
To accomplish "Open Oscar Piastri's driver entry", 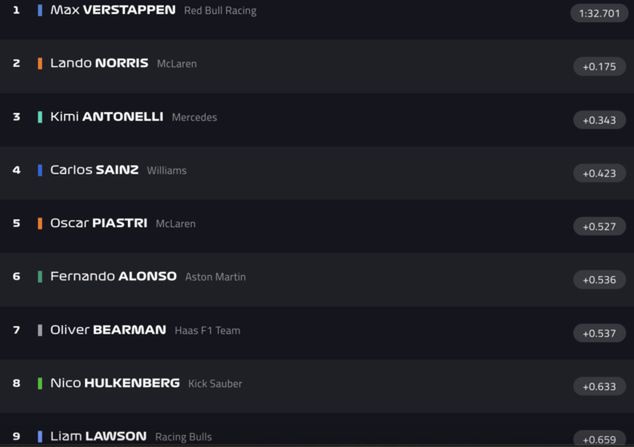I will 98,223.
